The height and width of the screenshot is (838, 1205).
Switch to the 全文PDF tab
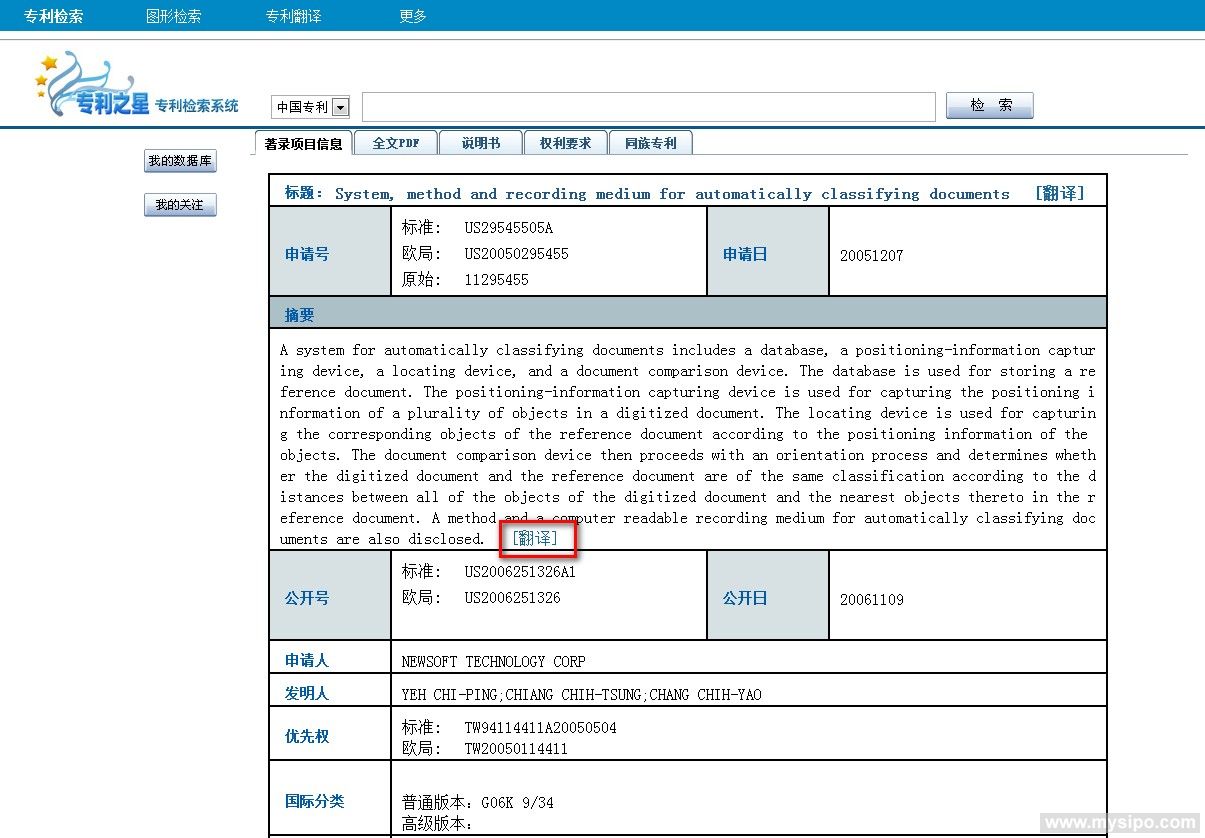[396, 144]
